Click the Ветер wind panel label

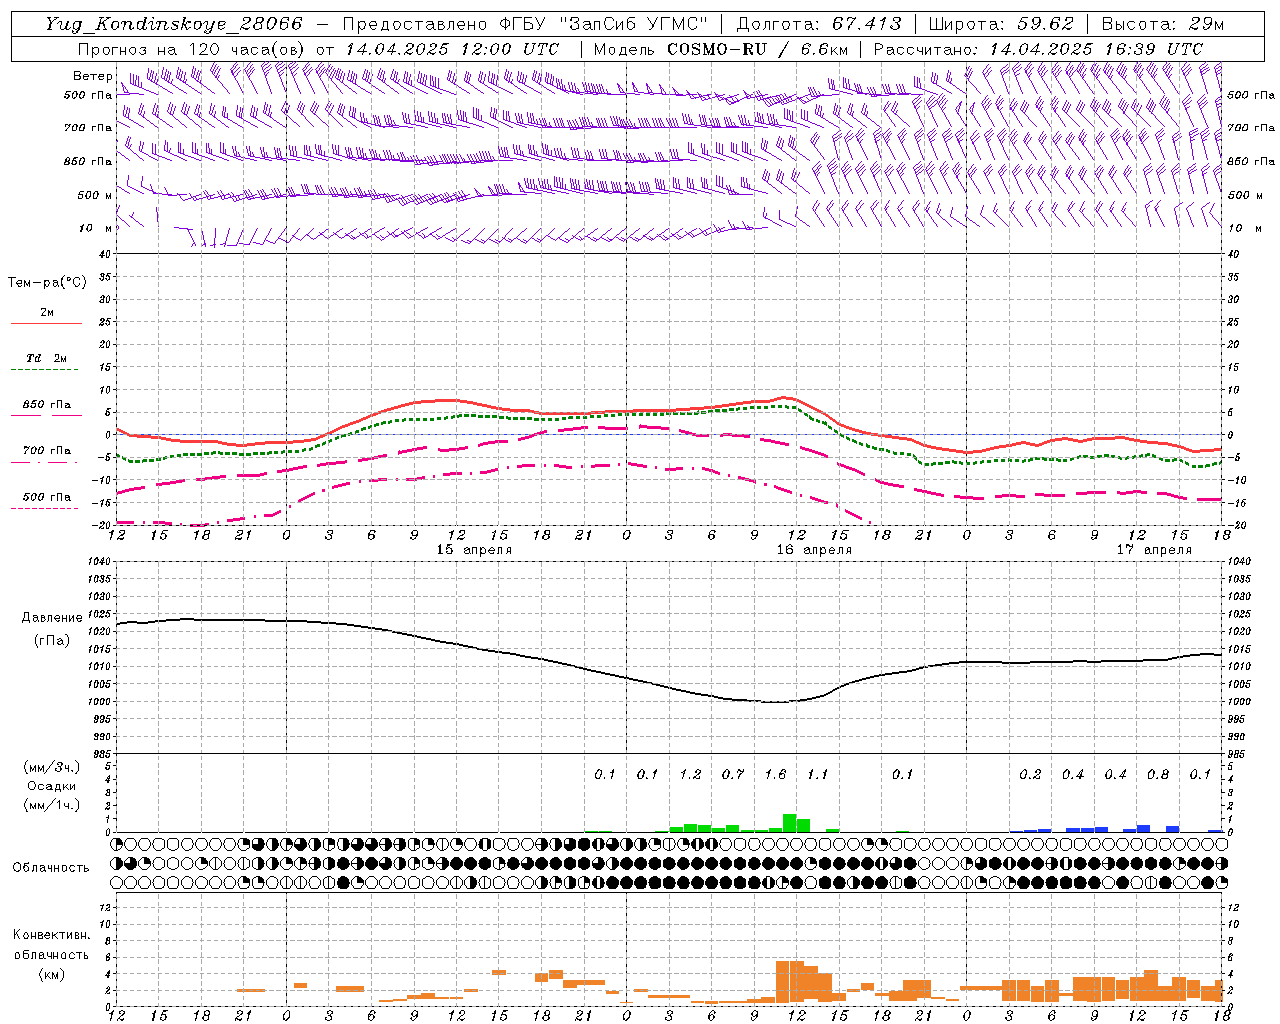point(92,76)
